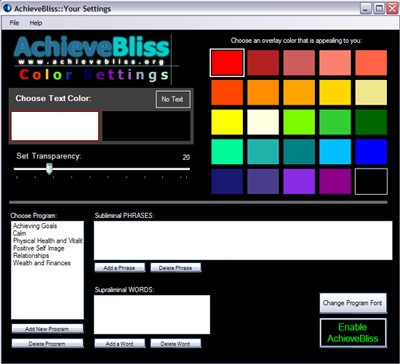Image resolution: width=400 pixels, height=364 pixels.
Task: Close the AchieveBliss settings window
Action: pyautogui.click(x=392, y=8)
